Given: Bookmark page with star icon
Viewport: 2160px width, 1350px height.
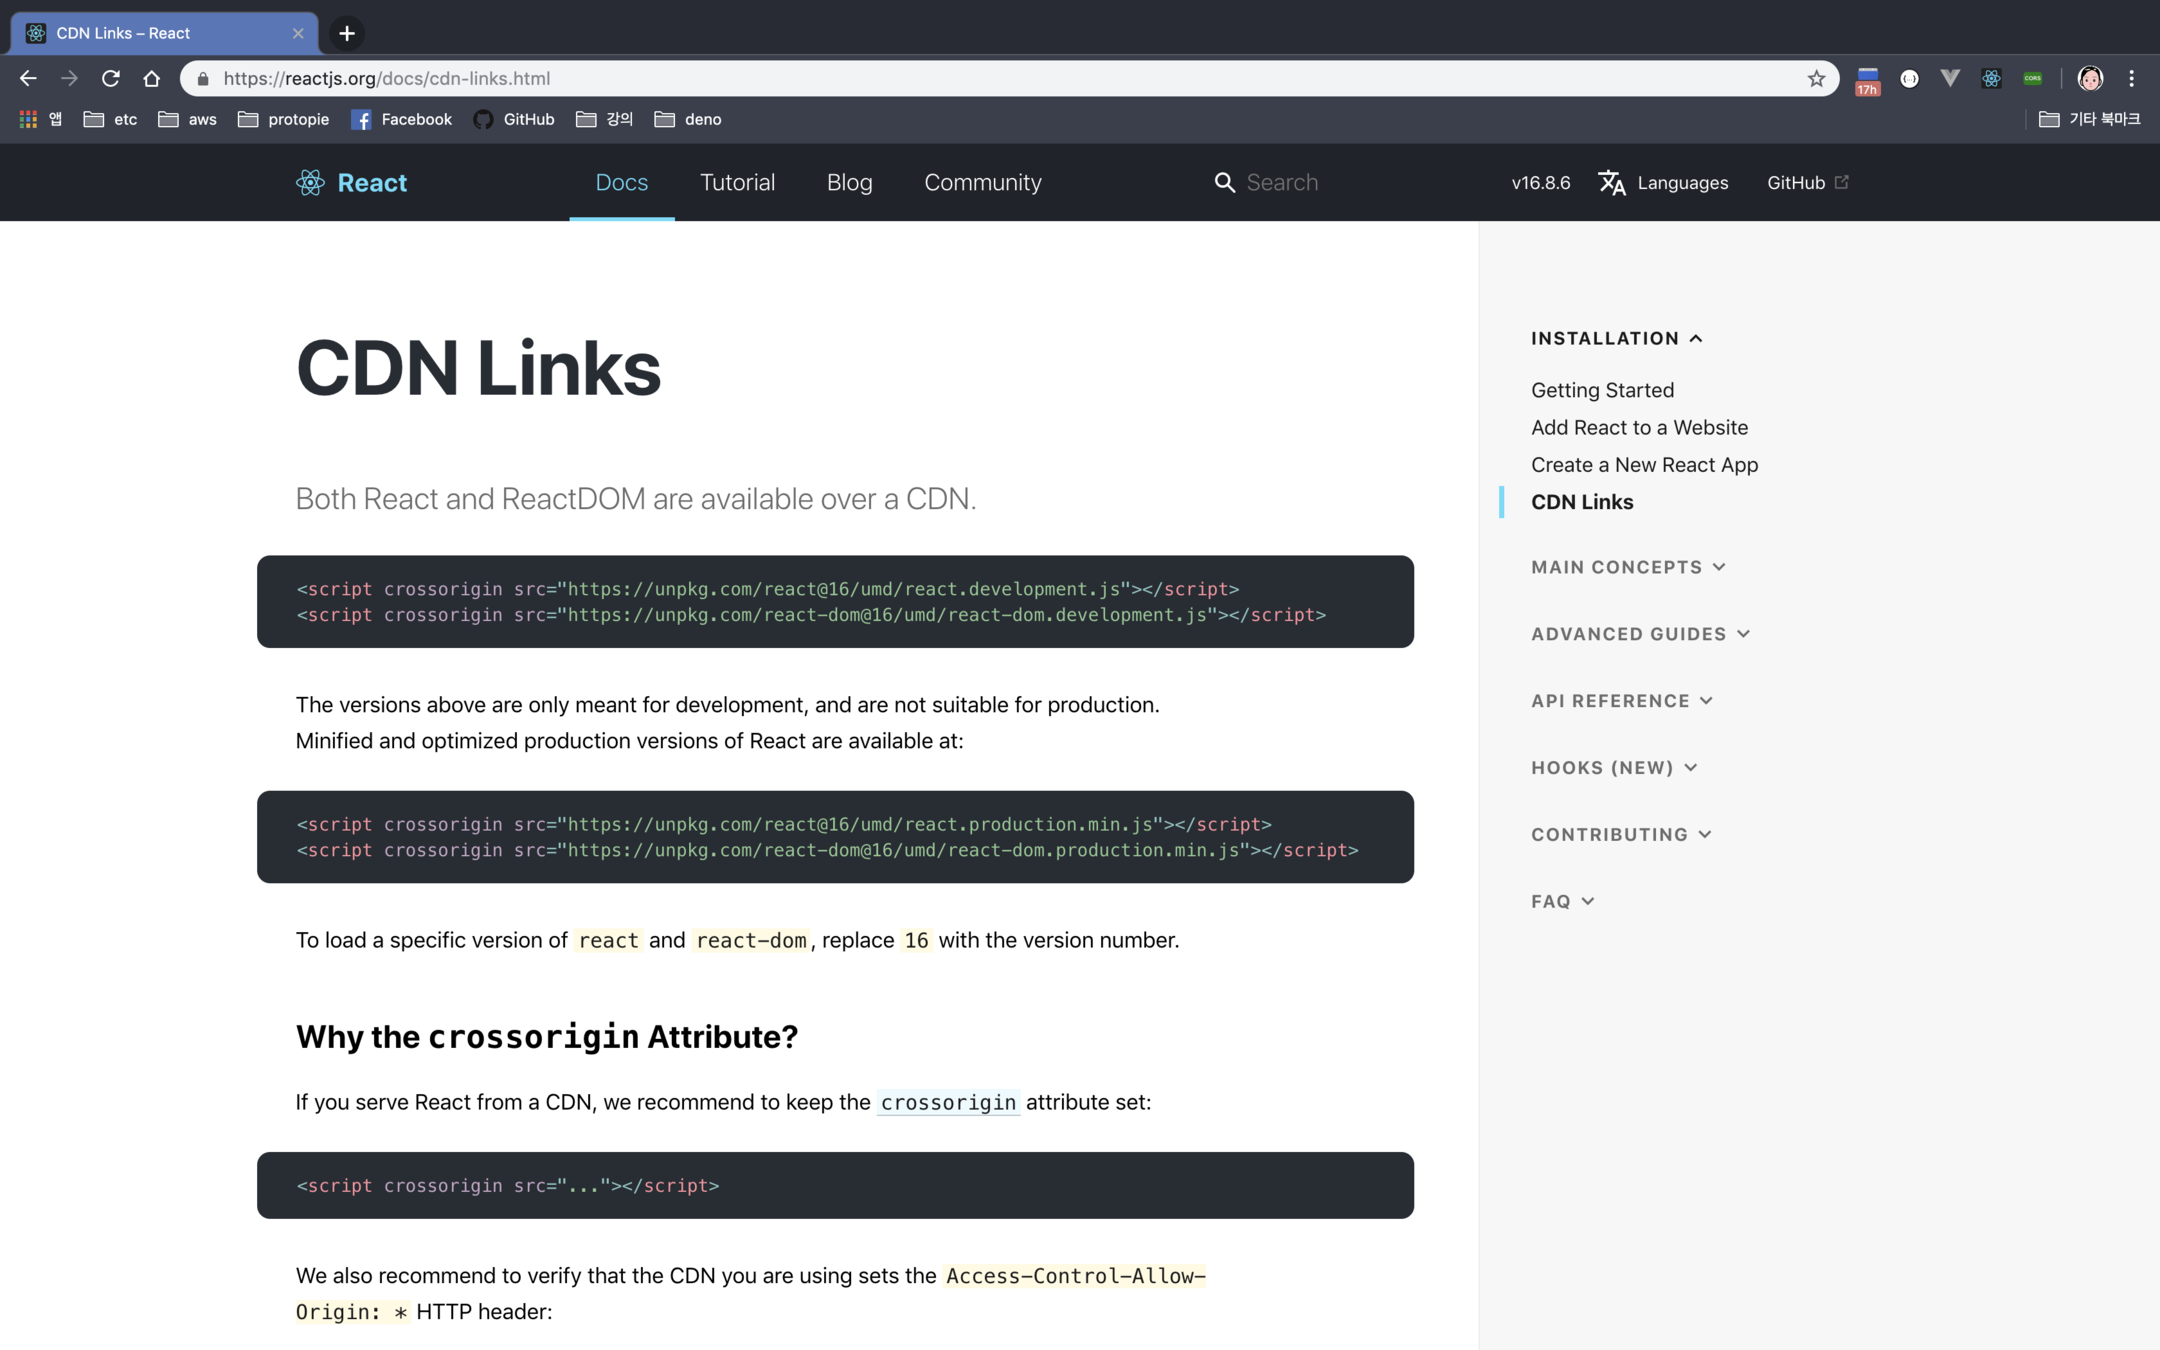Looking at the screenshot, I should point(1816,78).
